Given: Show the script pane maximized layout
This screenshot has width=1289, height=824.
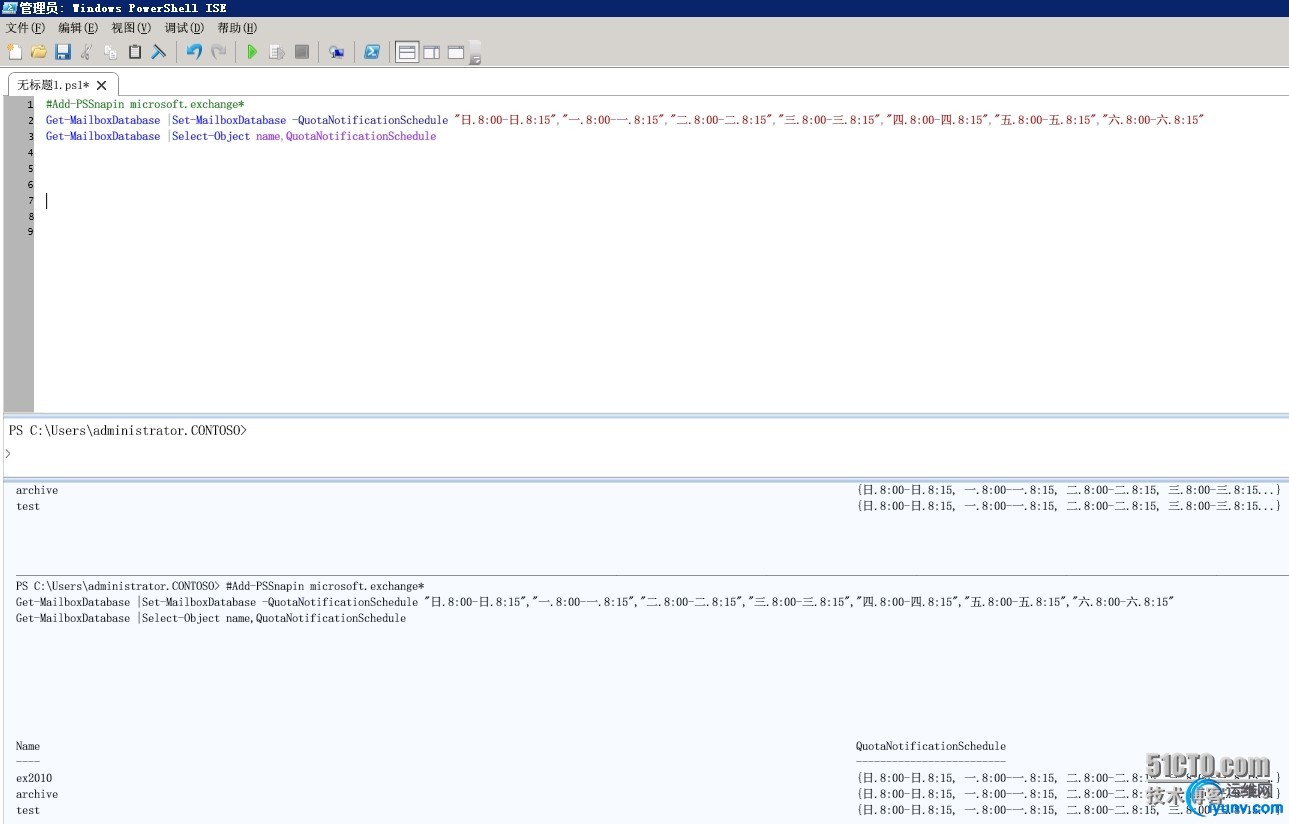Looking at the screenshot, I should point(456,52).
